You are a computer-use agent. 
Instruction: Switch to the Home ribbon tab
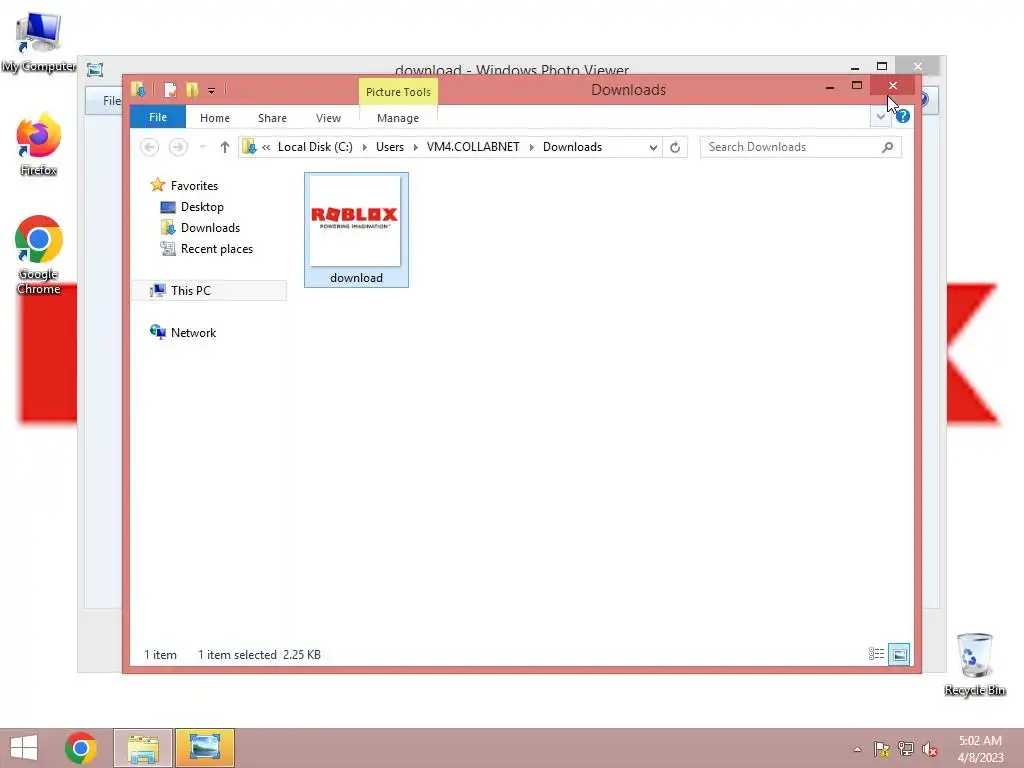click(215, 118)
